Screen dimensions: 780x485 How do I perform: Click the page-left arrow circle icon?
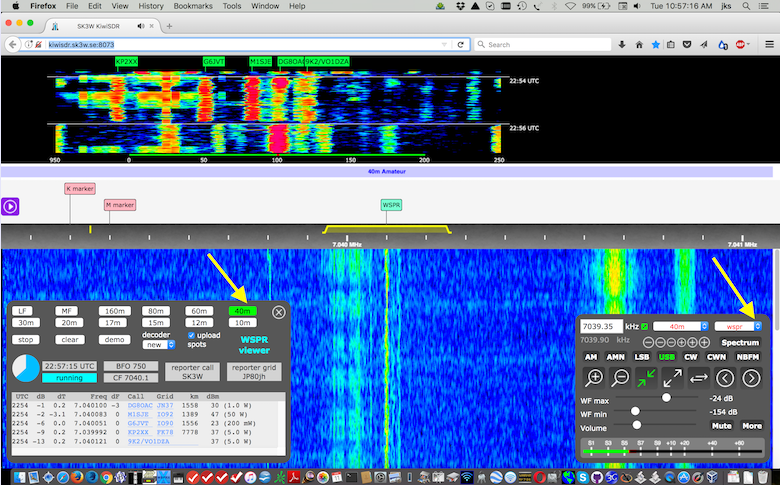pos(725,377)
